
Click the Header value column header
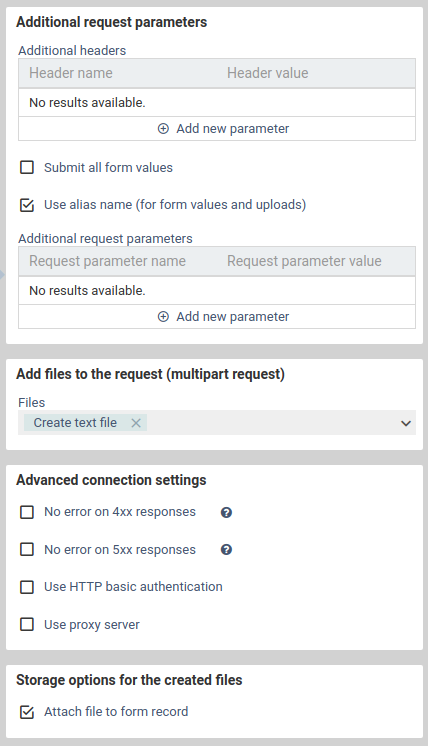[x=268, y=73]
